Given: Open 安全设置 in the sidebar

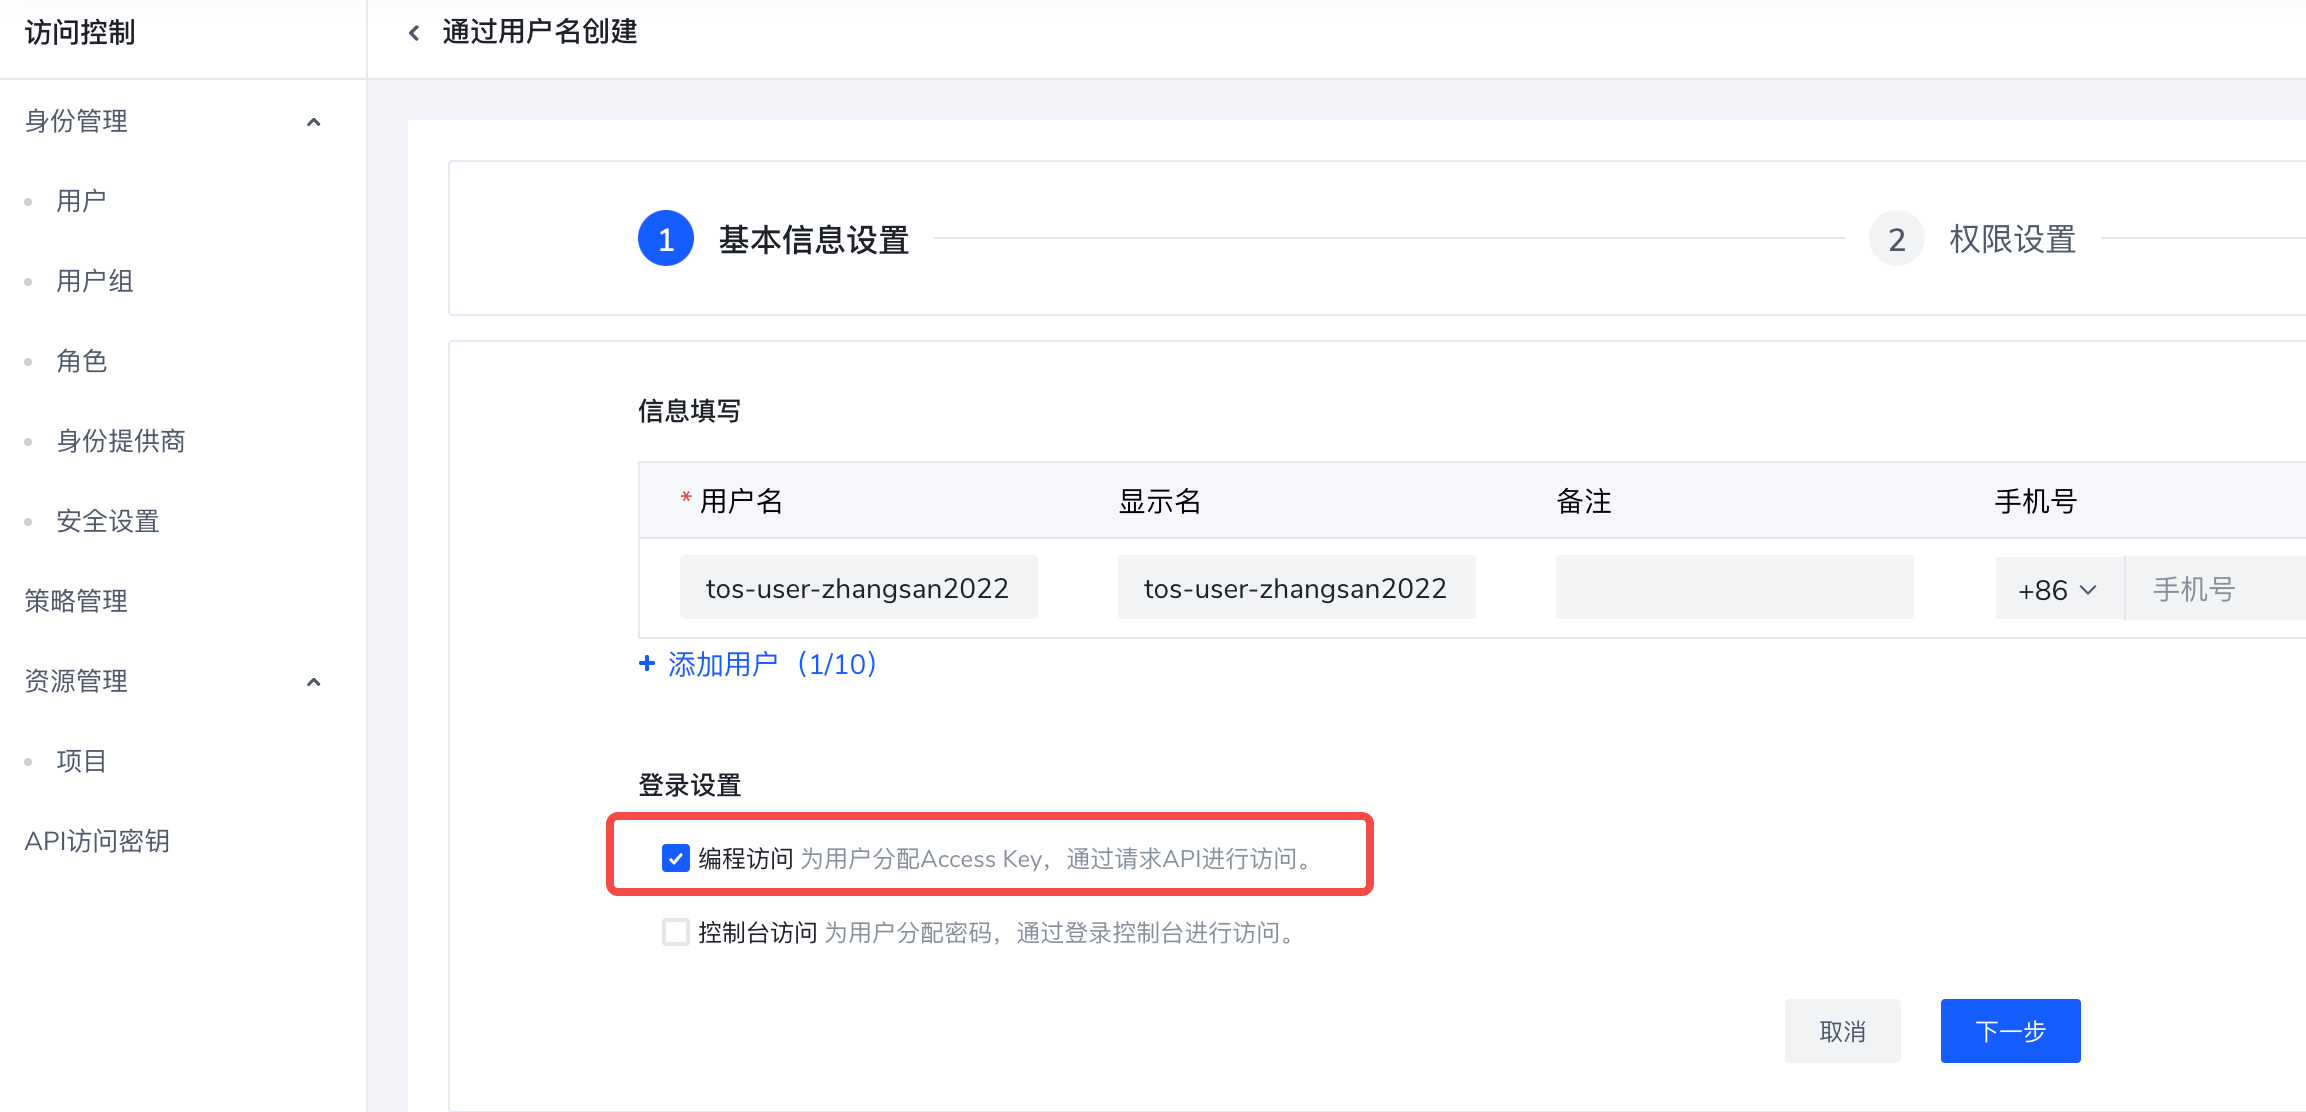Looking at the screenshot, I should tap(107, 521).
